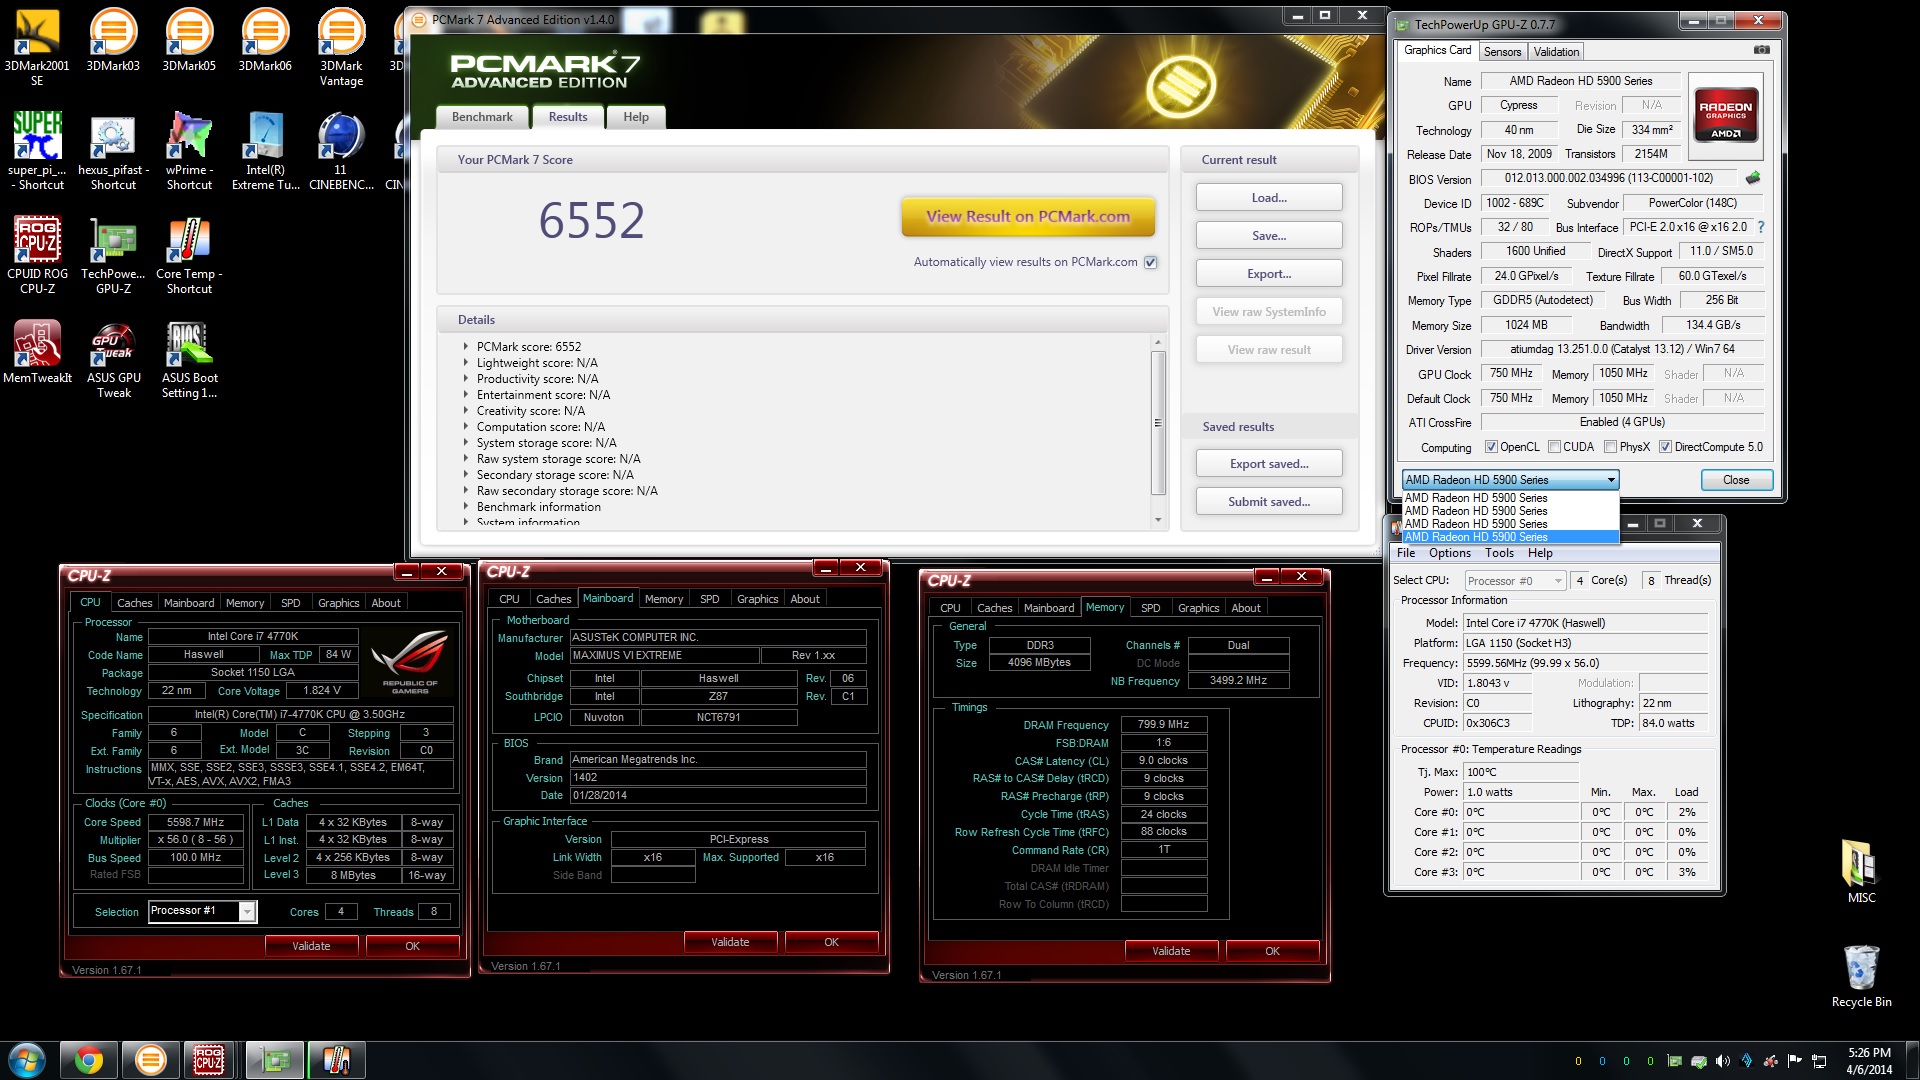Open the CINEBENCH 11 desktop icon
1920x1080 pixels.
(341, 150)
